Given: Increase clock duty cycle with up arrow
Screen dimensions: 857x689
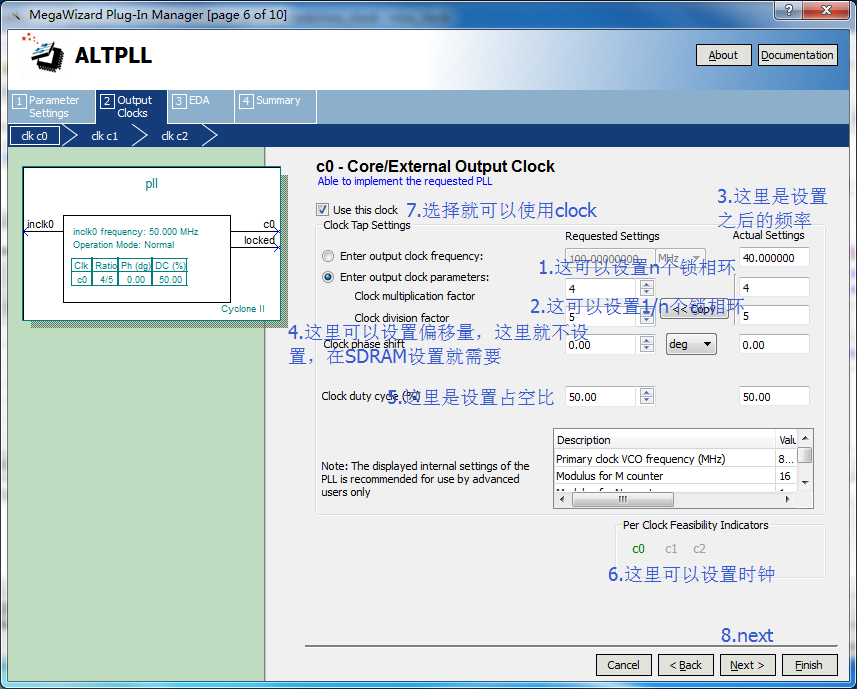Looking at the screenshot, I should (647, 392).
